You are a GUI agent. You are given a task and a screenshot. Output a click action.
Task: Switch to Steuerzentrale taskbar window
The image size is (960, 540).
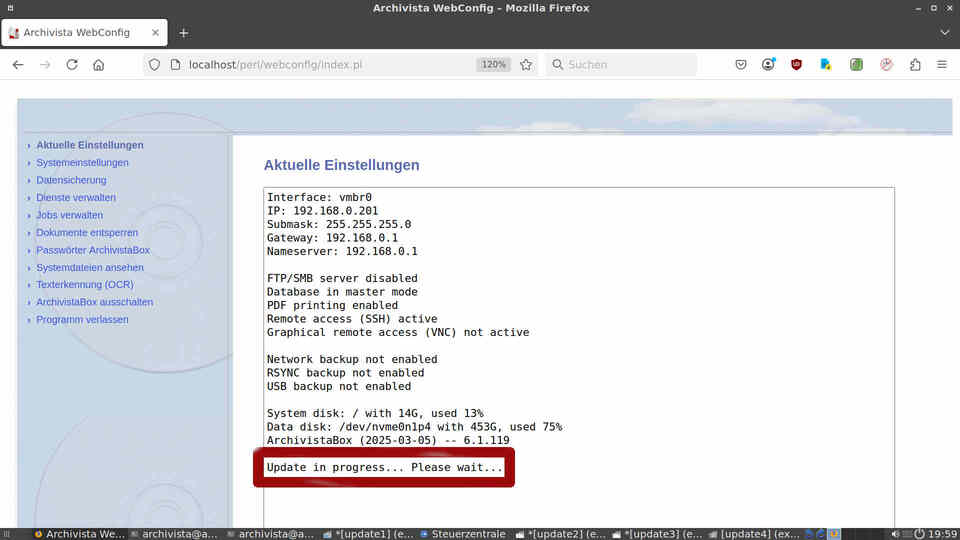coord(463,534)
